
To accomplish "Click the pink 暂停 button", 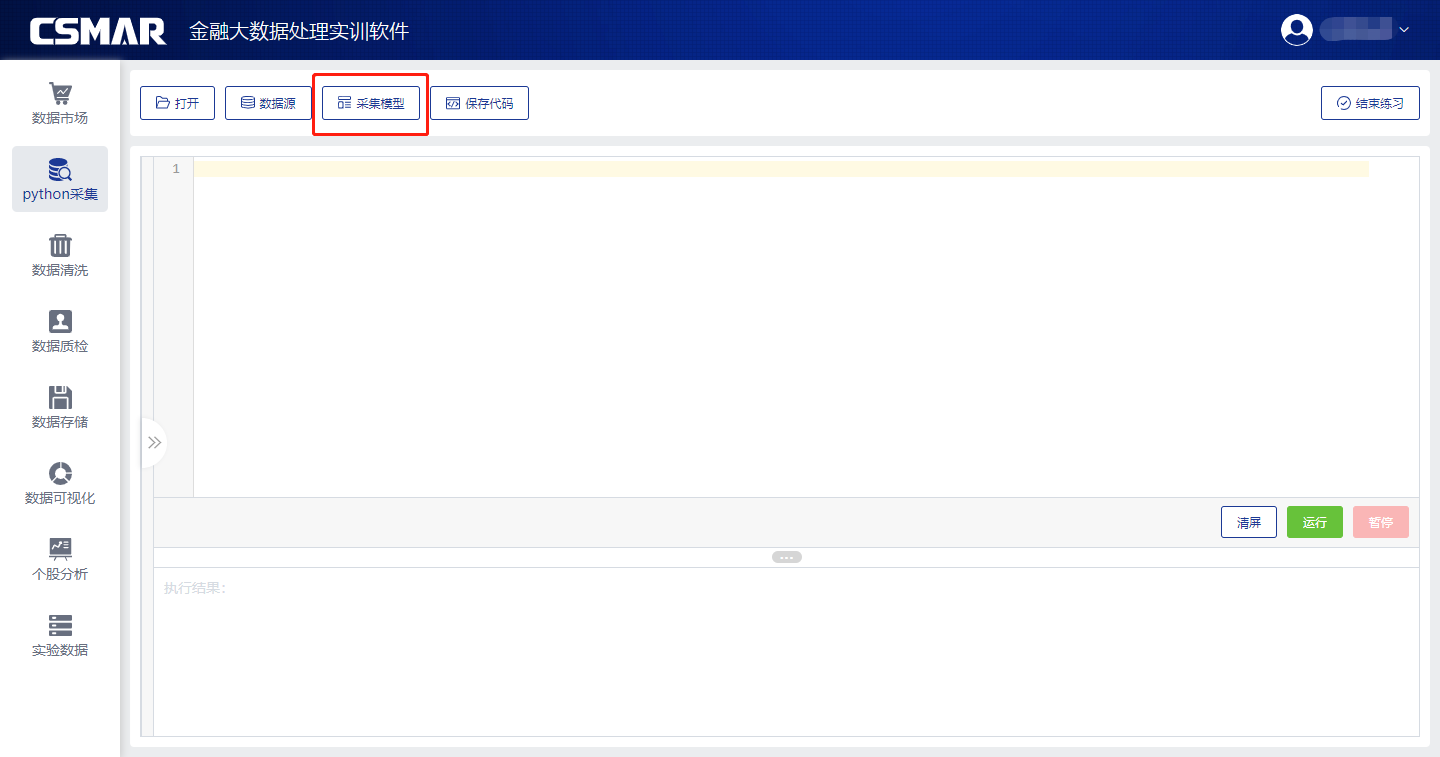I will pos(1380,522).
